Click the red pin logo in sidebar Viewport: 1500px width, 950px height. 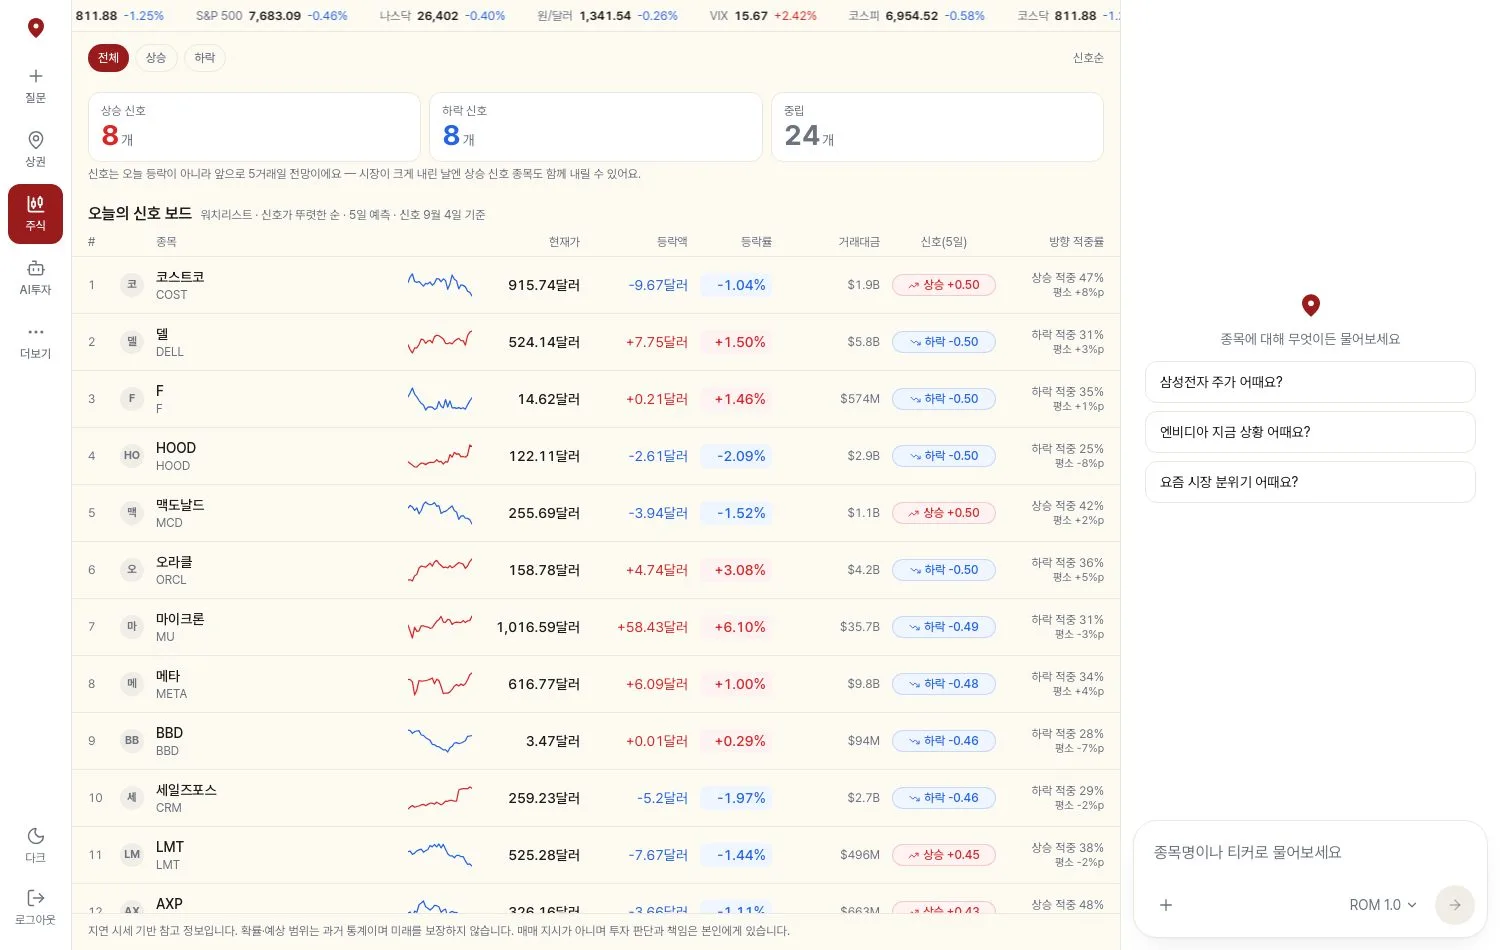pyautogui.click(x=36, y=27)
